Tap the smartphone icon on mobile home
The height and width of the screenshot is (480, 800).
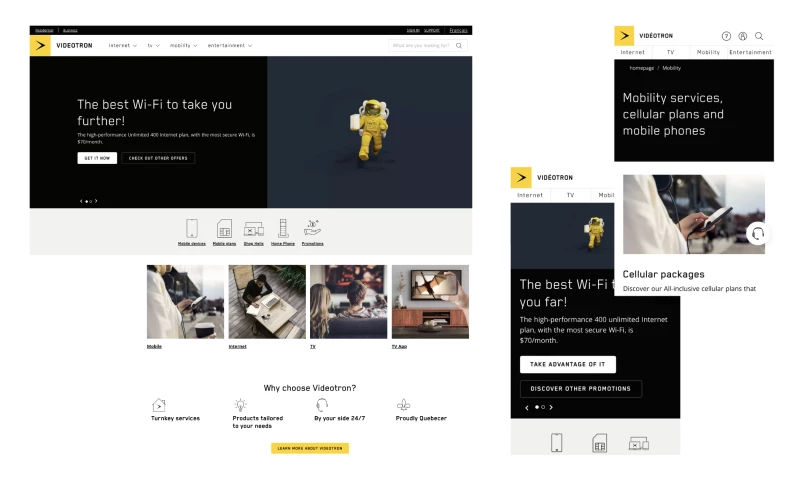557,442
